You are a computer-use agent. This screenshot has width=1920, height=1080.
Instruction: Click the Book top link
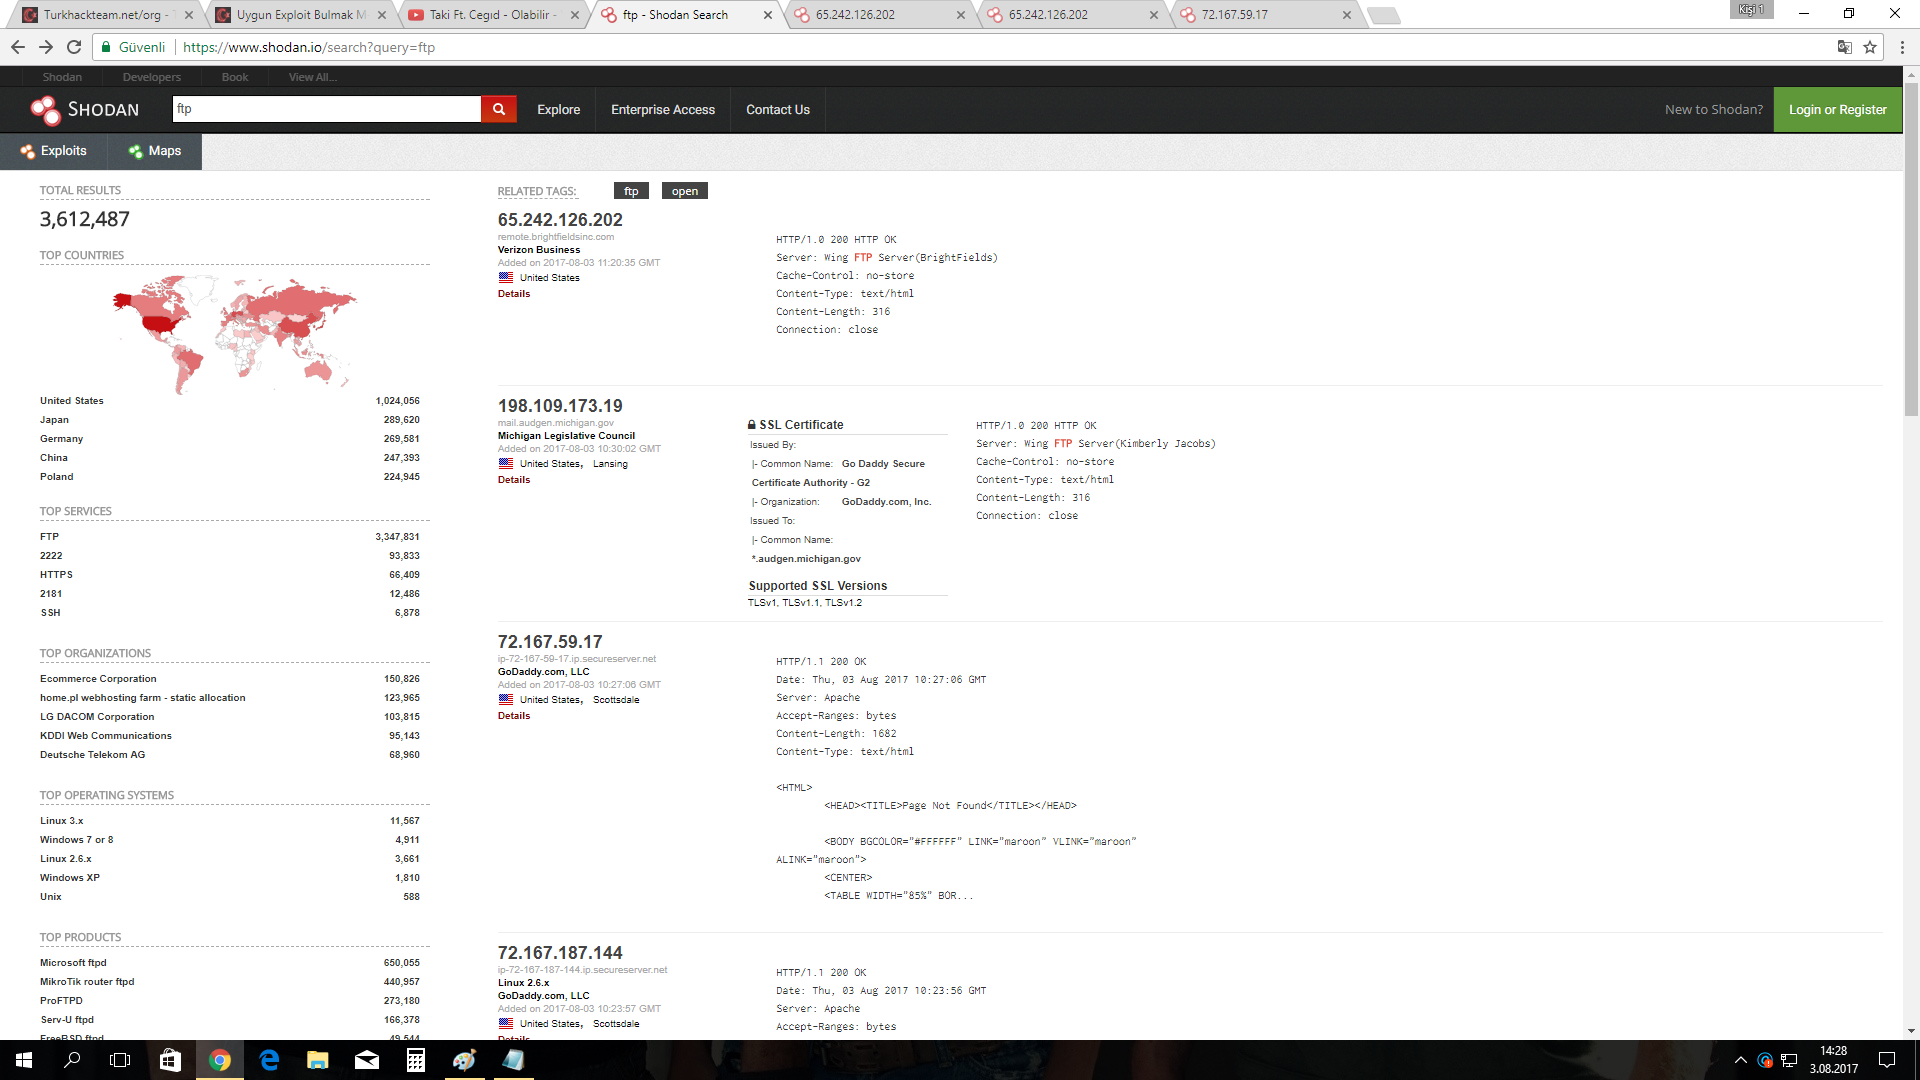click(235, 77)
